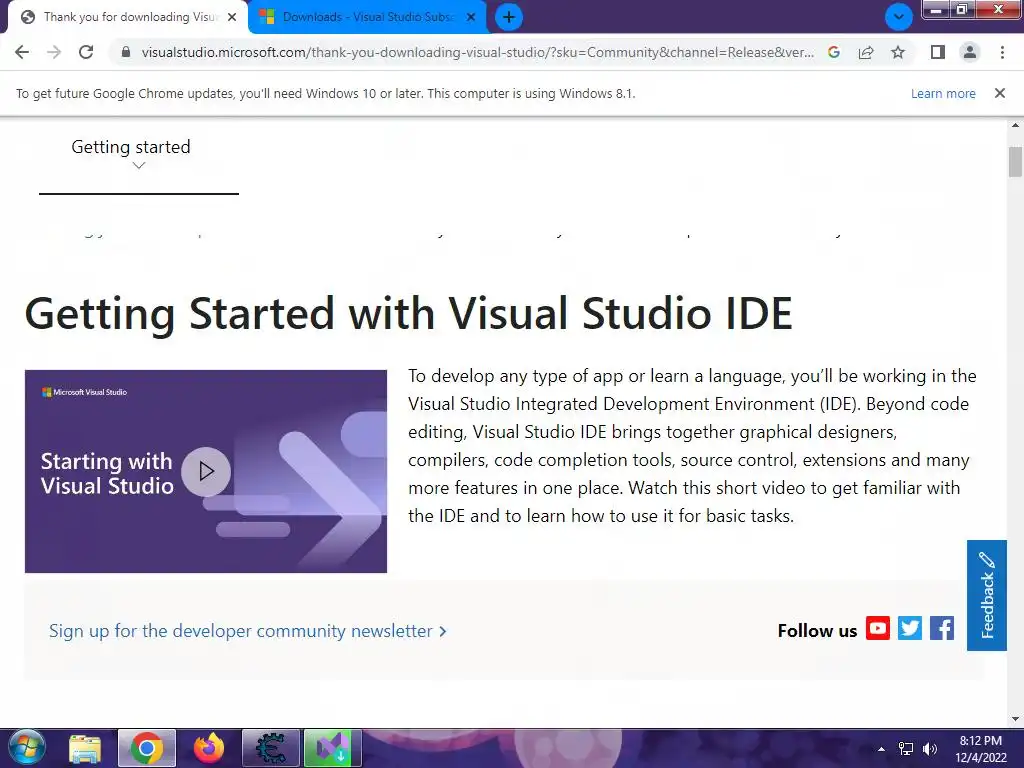Open the Visual Studio Installer taskbar icon
The width and height of the screenshot is (1024, 768).
pos(333,748)
